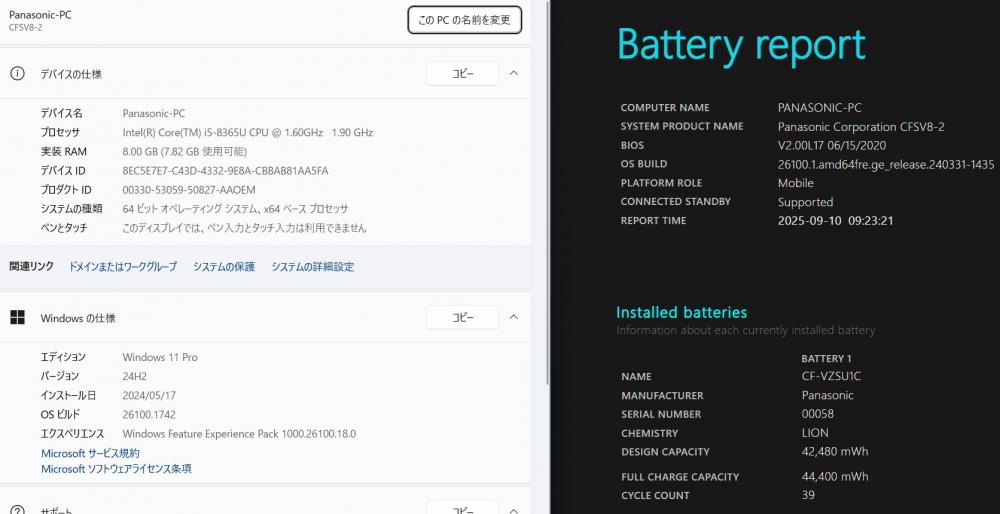Screen dimensions: 1000x514
Task: Collapse the デバイスの仕様 section chevron
Action: (x=514, y=74)
